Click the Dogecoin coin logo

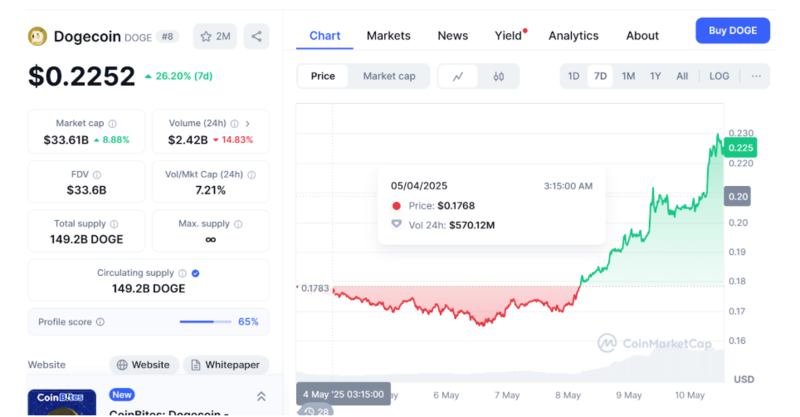coord(37,36)
